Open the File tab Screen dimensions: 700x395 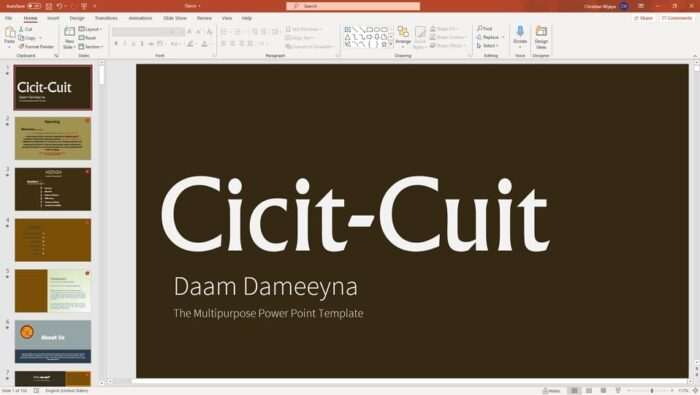point(8,18)
